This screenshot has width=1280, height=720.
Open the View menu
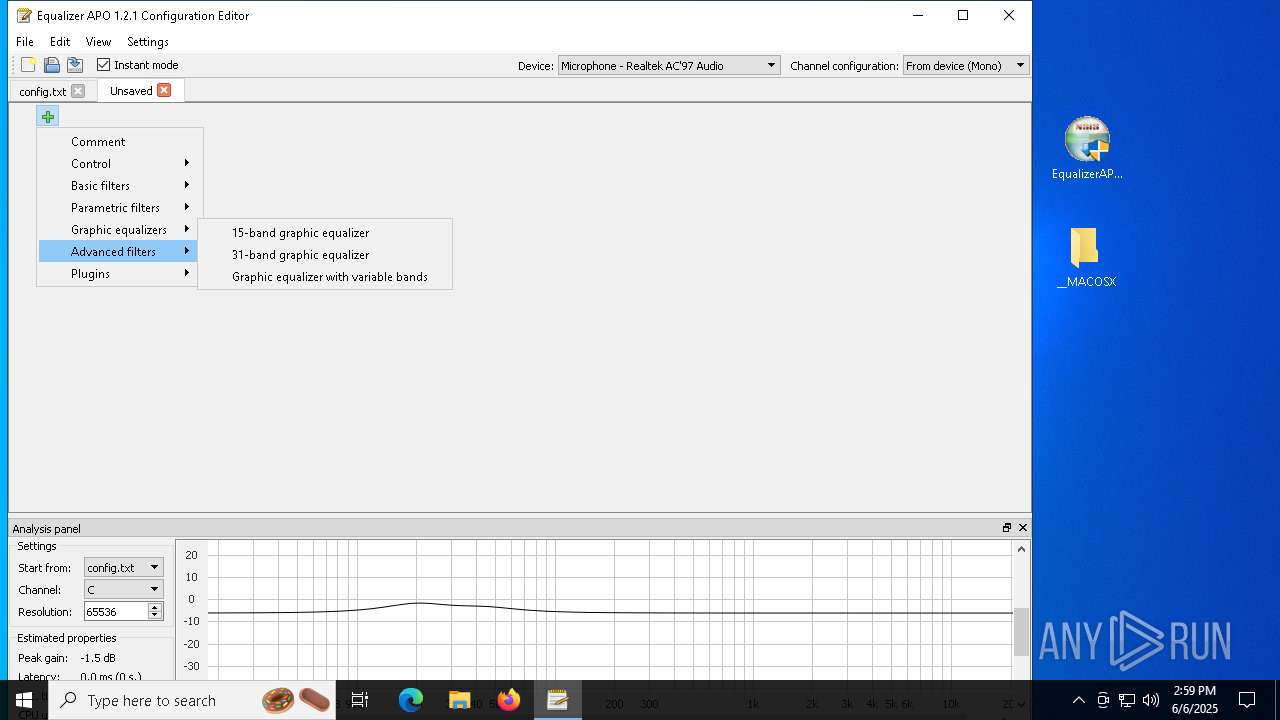98,42
